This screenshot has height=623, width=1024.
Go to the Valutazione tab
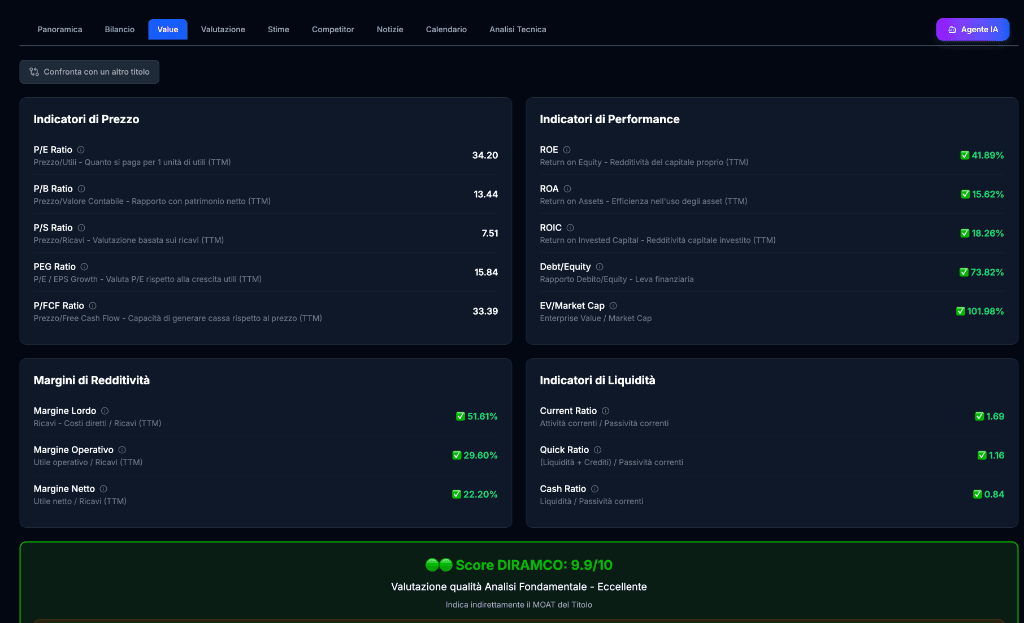click(x=223, y=29)
